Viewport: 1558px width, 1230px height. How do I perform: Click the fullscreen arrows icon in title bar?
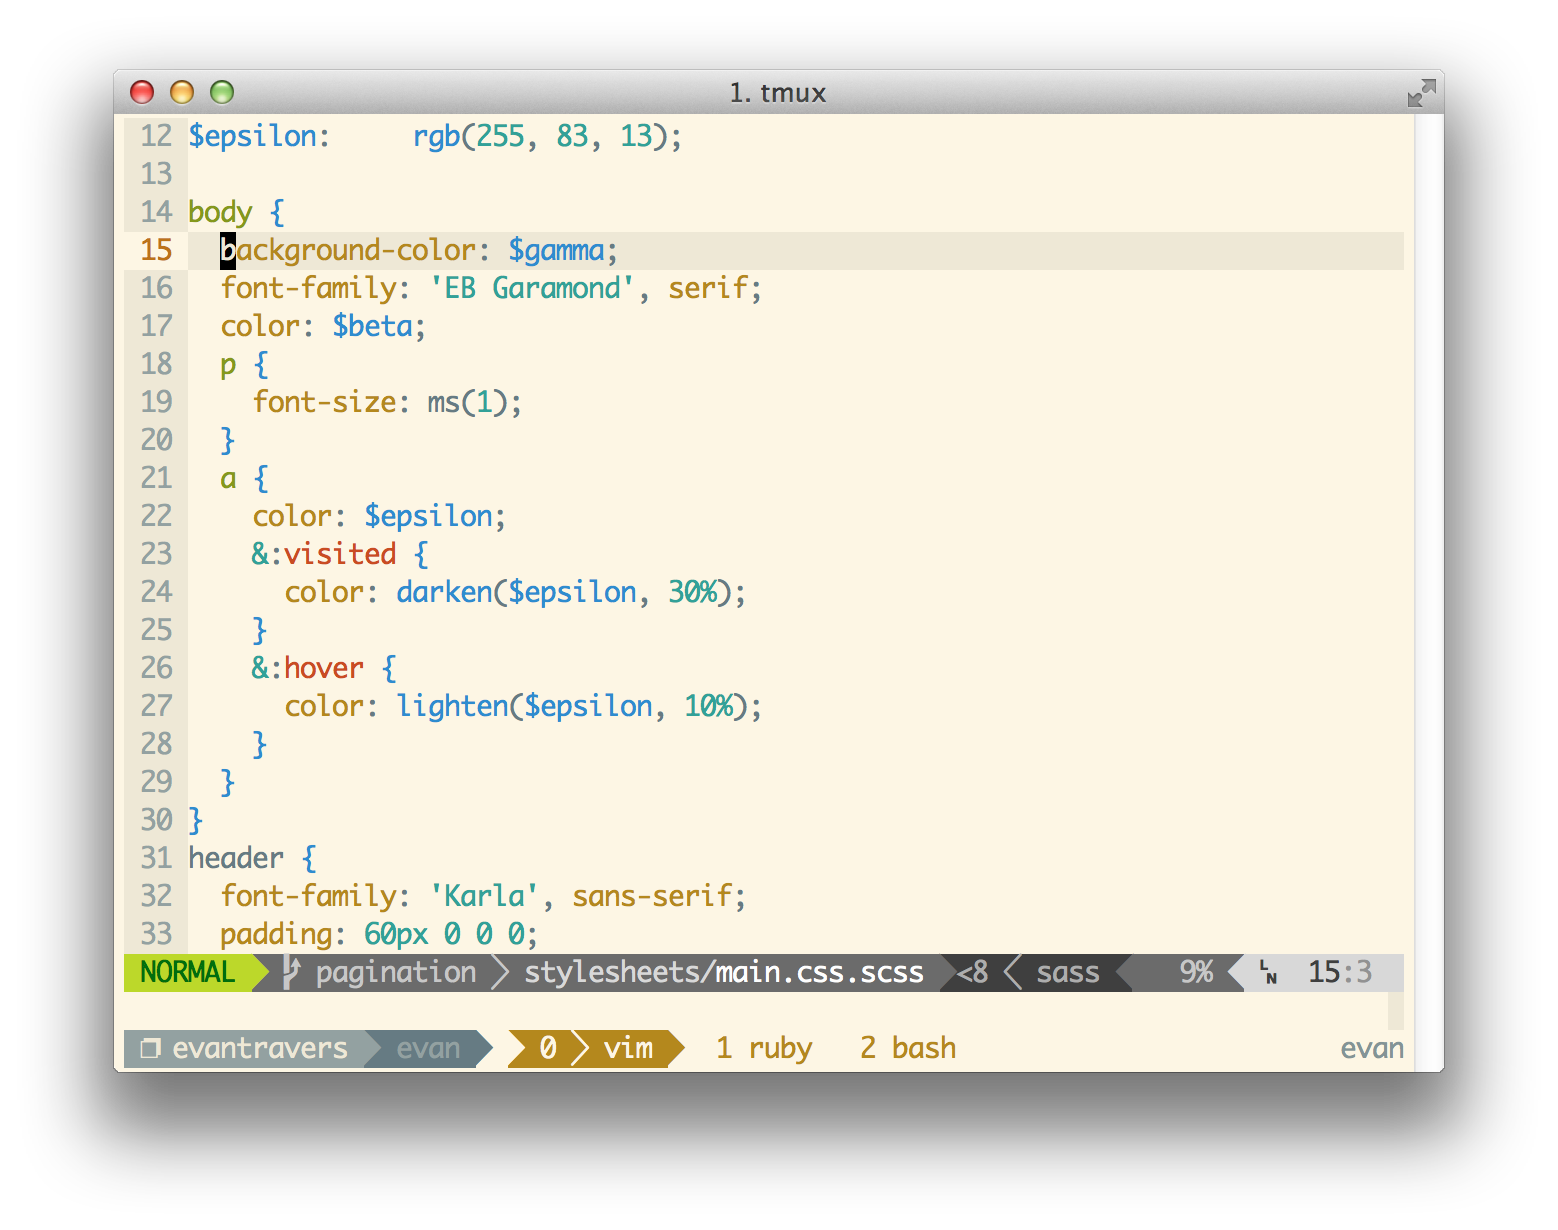click(x=1421, y=93)
